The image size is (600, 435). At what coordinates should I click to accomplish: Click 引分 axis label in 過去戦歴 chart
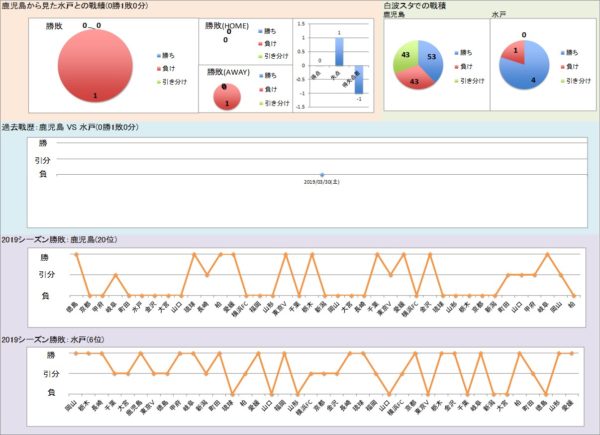pyautogui.click(x=42, y=160)
